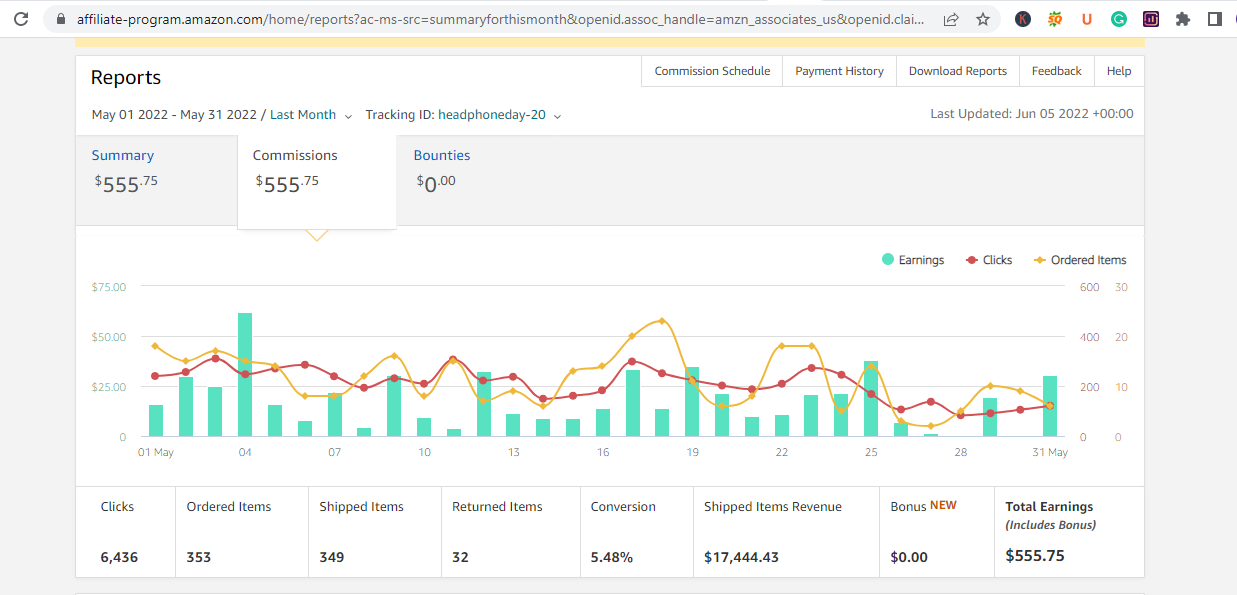The height and width of the screenshot is (595, 1237).
Task: Click the Returned Items value 32
Action: 460,557
